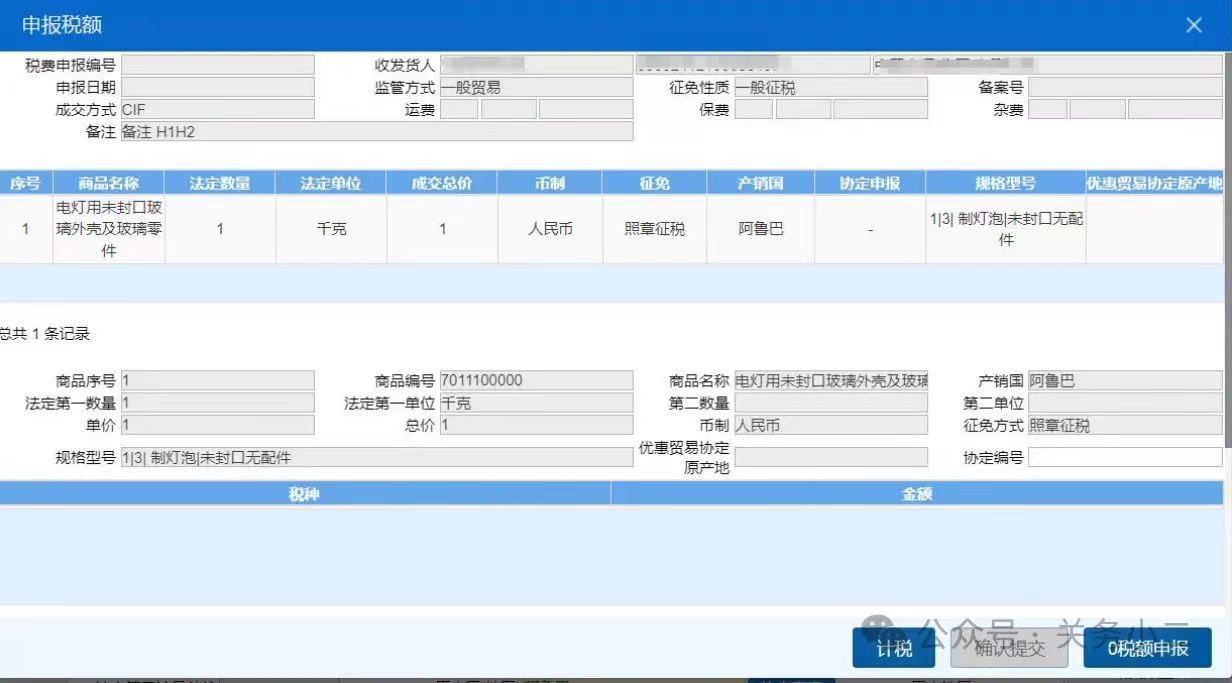Screen dimensions: 1232x683
Task: Click the 协定申报 column header
Action: pyautogui.click(x=870, y=183)
